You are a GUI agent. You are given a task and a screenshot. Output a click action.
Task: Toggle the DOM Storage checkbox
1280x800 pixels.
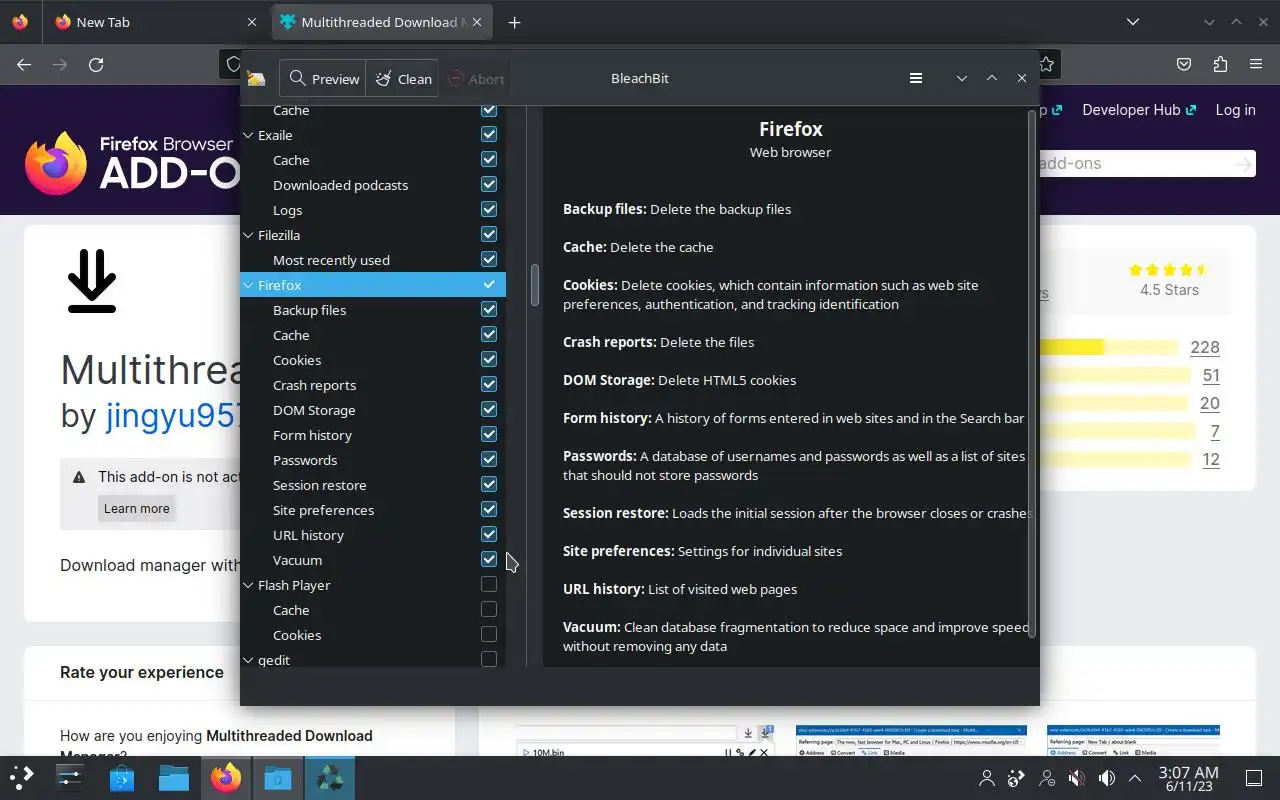point(489,409)
